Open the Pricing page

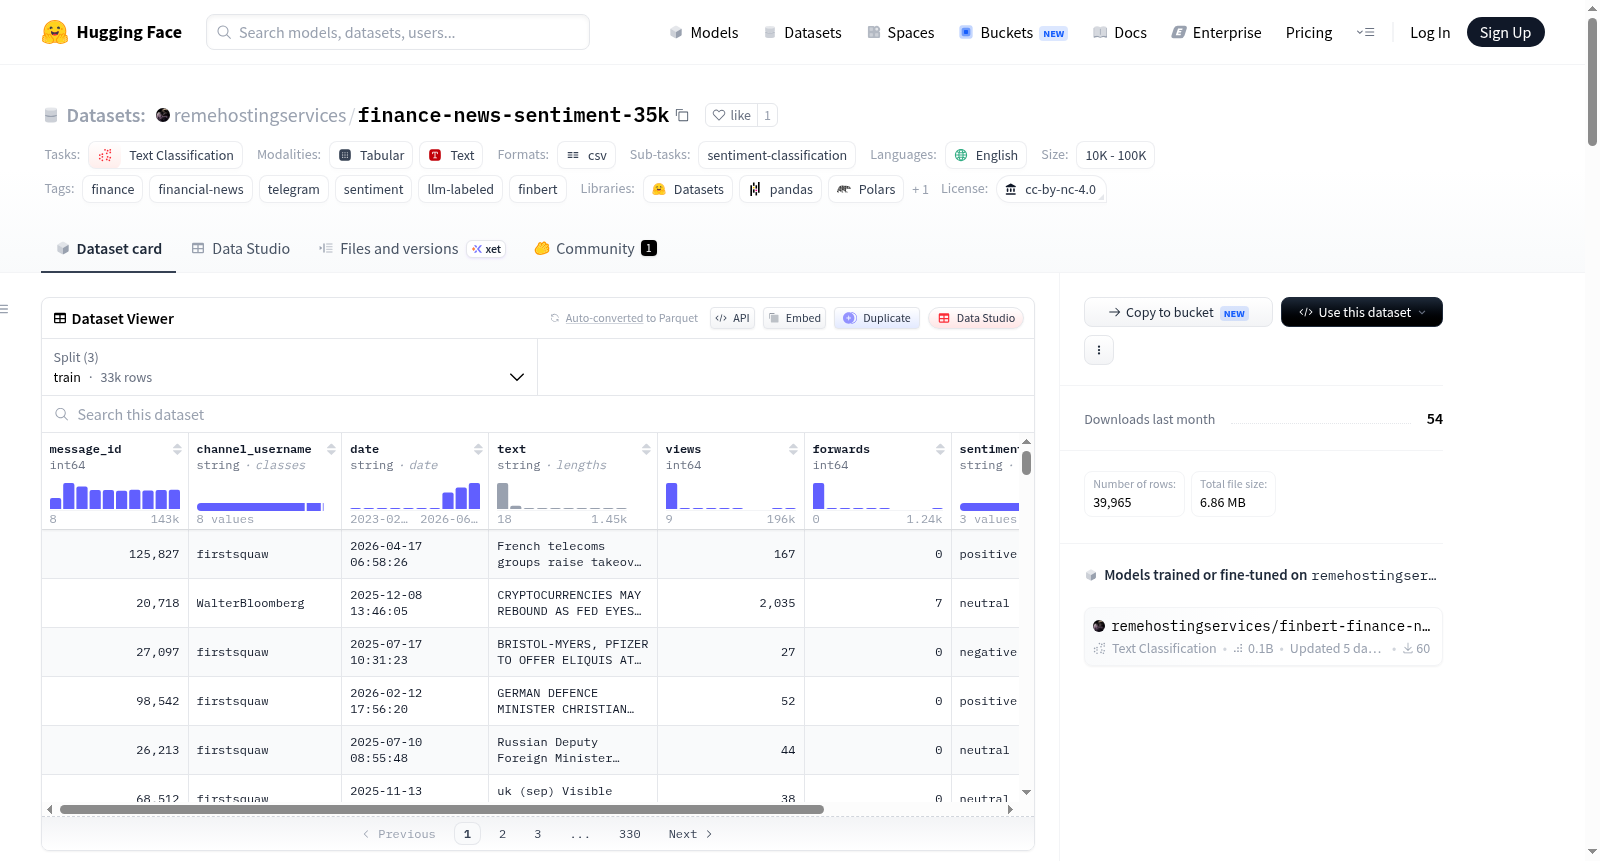click(x=1309, y=32)
